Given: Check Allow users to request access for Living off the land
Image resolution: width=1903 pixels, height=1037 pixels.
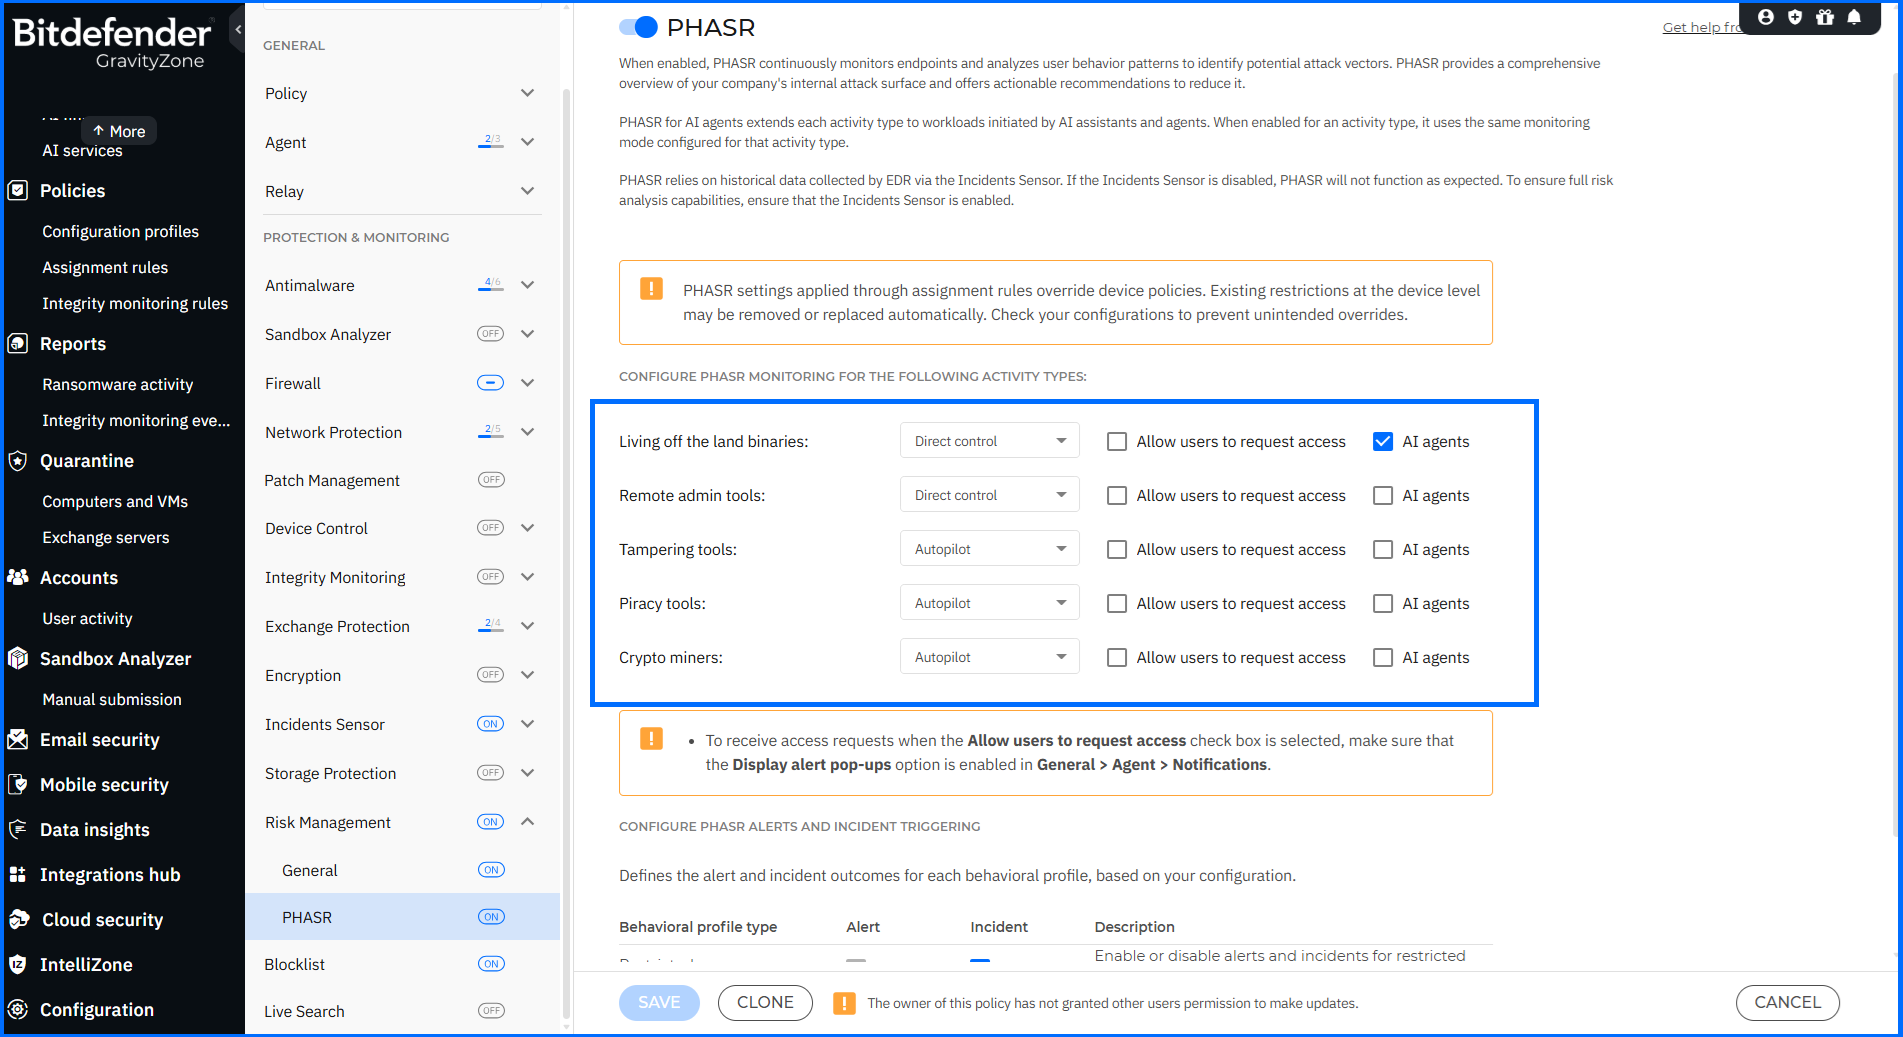Looking at the screenshot, I should tap(1117, 441).
